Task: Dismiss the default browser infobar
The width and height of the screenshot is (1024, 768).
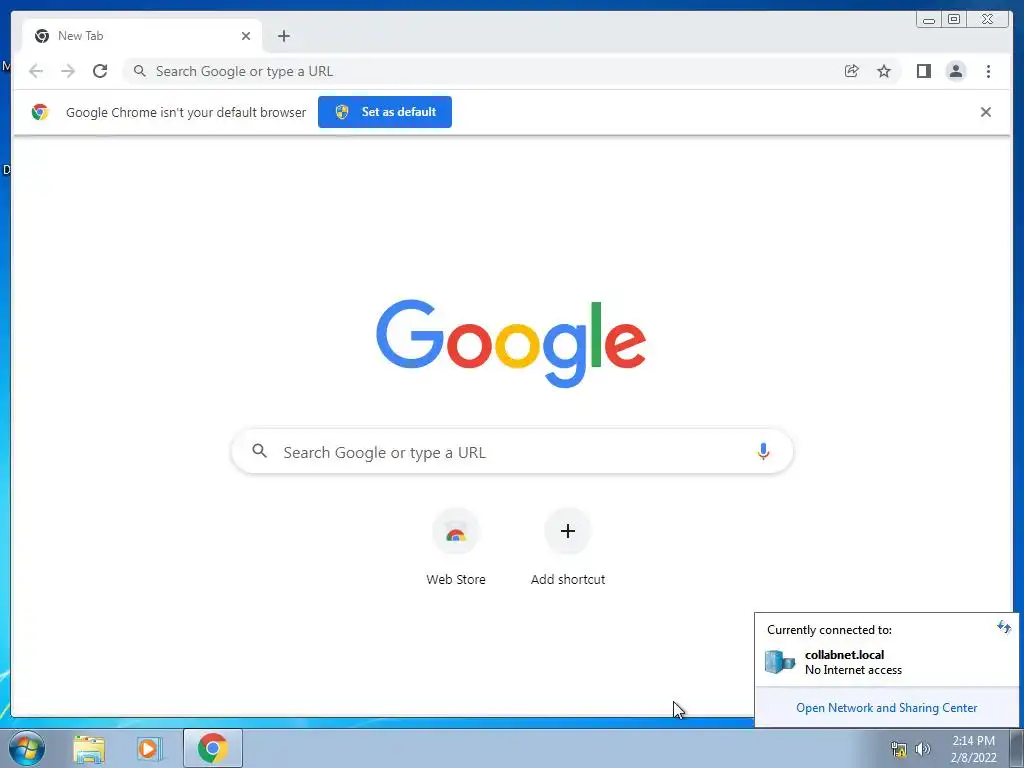Action: coord(985,112)
